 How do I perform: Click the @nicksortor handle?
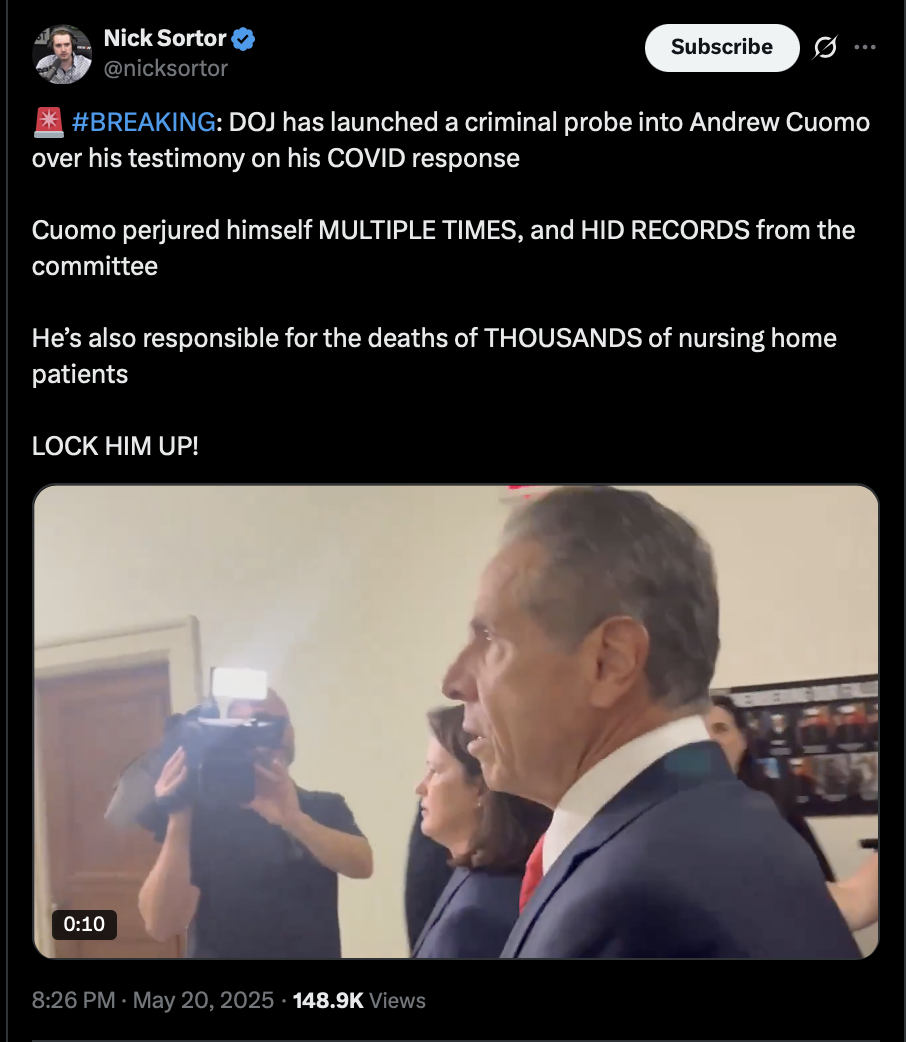[x=166, y=68]
